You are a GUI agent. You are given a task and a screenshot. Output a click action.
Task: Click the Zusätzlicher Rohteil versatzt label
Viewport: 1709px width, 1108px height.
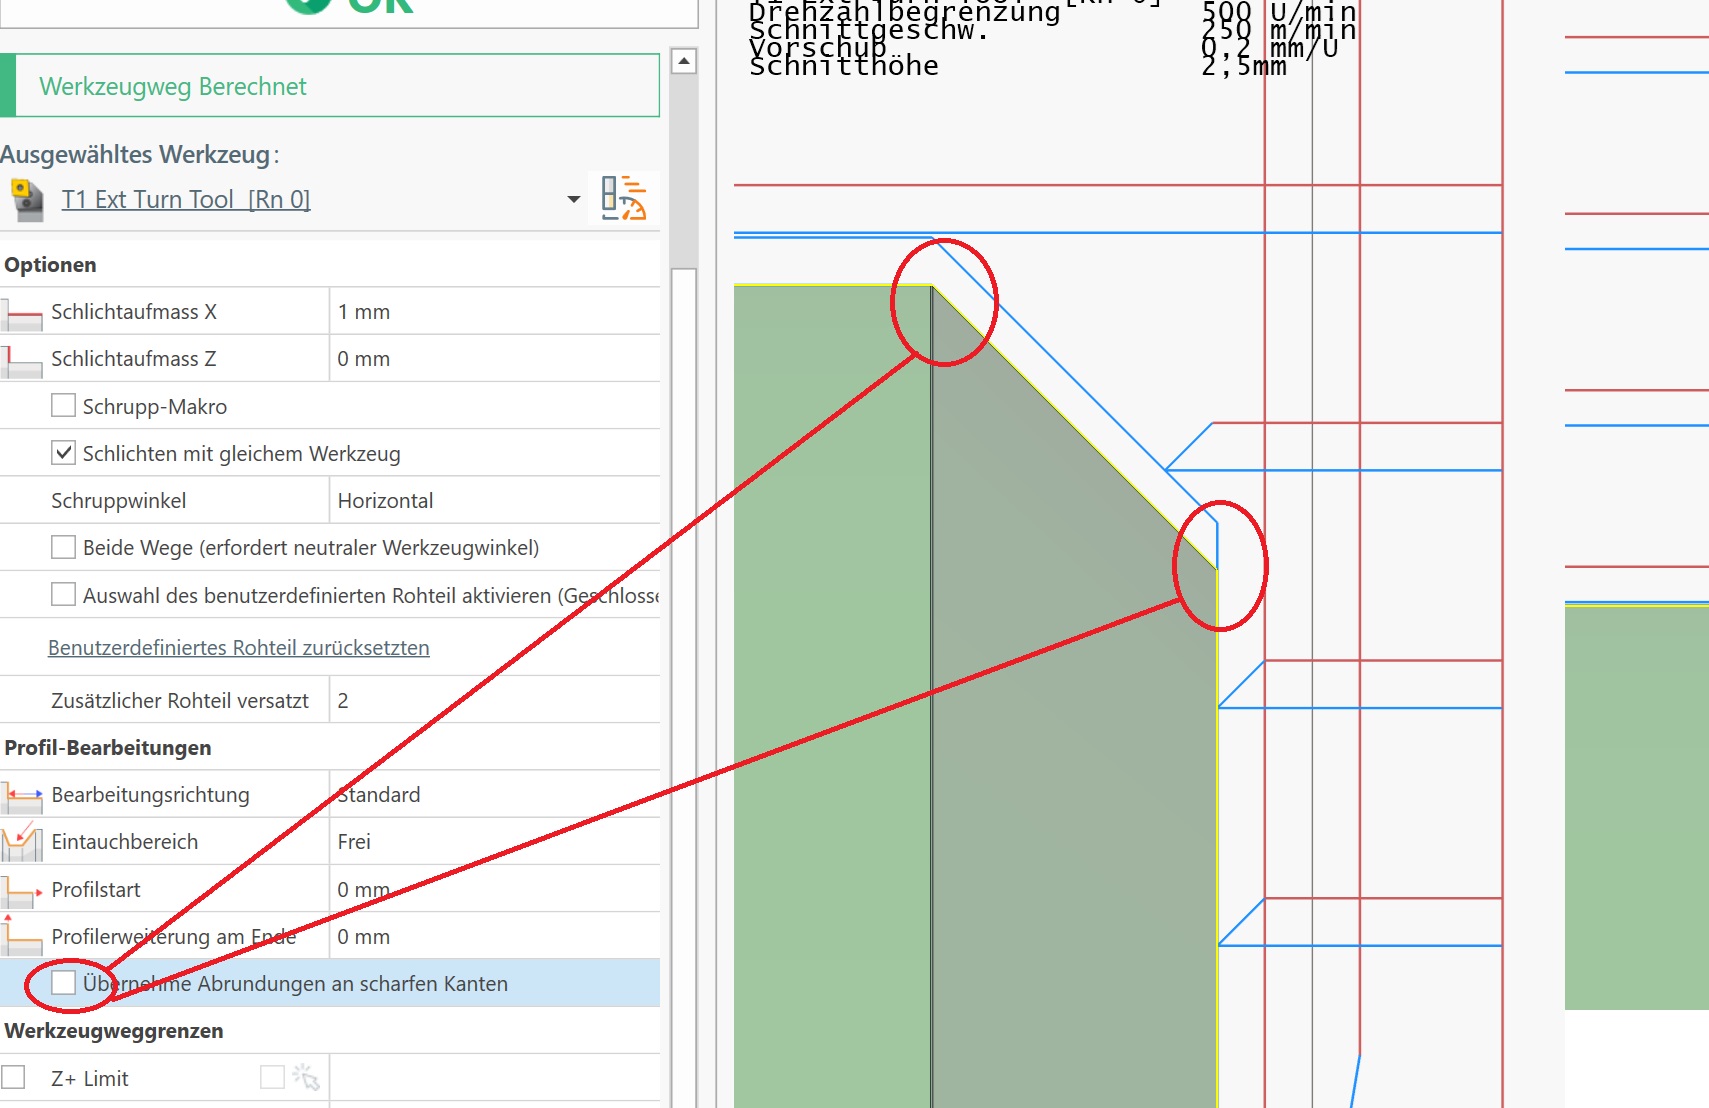point(180,701)
